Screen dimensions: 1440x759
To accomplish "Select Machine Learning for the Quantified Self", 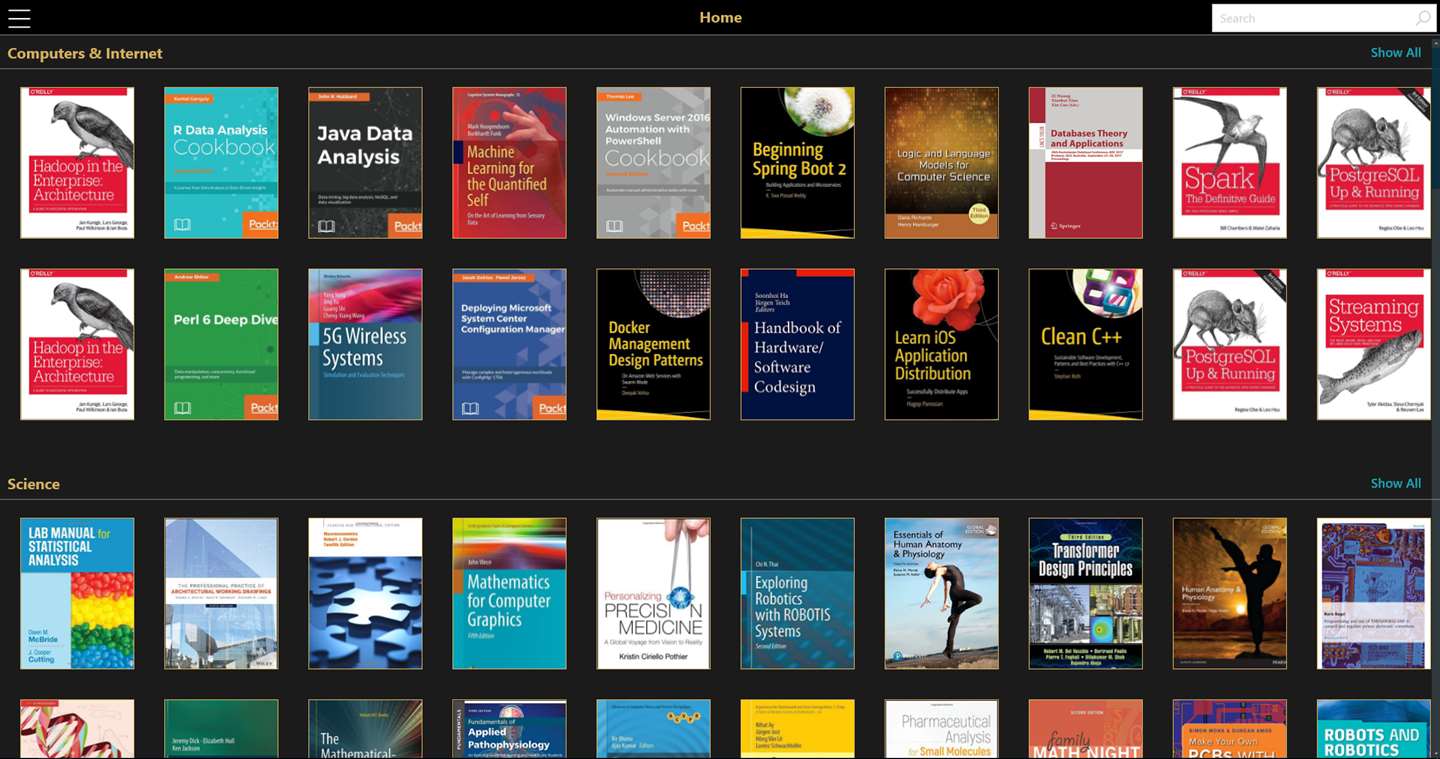I will click(x=509, y=163).
